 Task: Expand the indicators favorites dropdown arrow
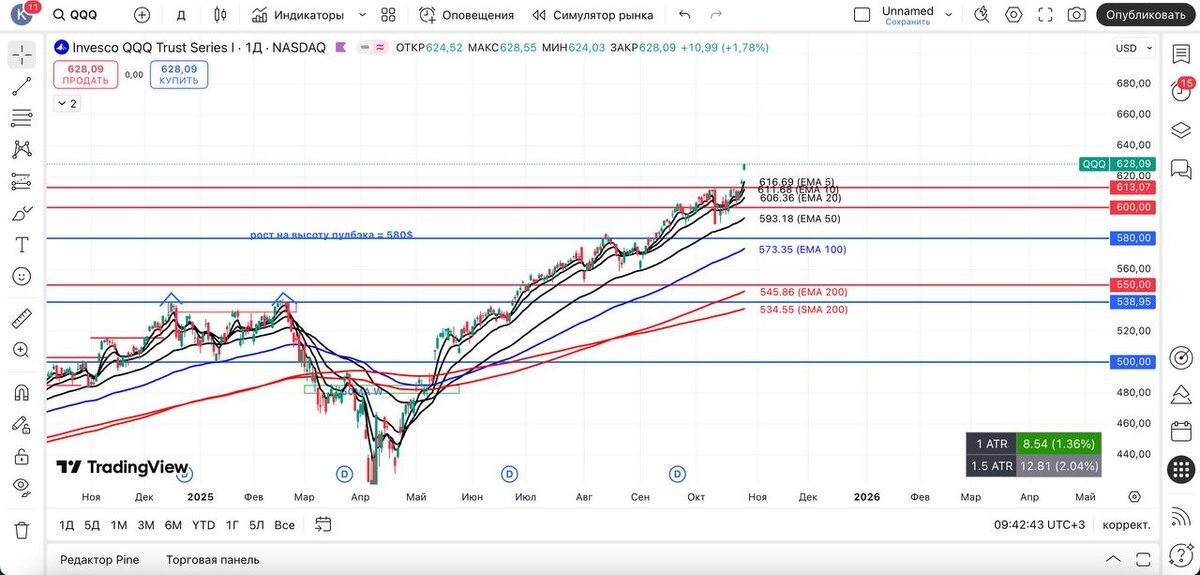[x=362, y=15]
